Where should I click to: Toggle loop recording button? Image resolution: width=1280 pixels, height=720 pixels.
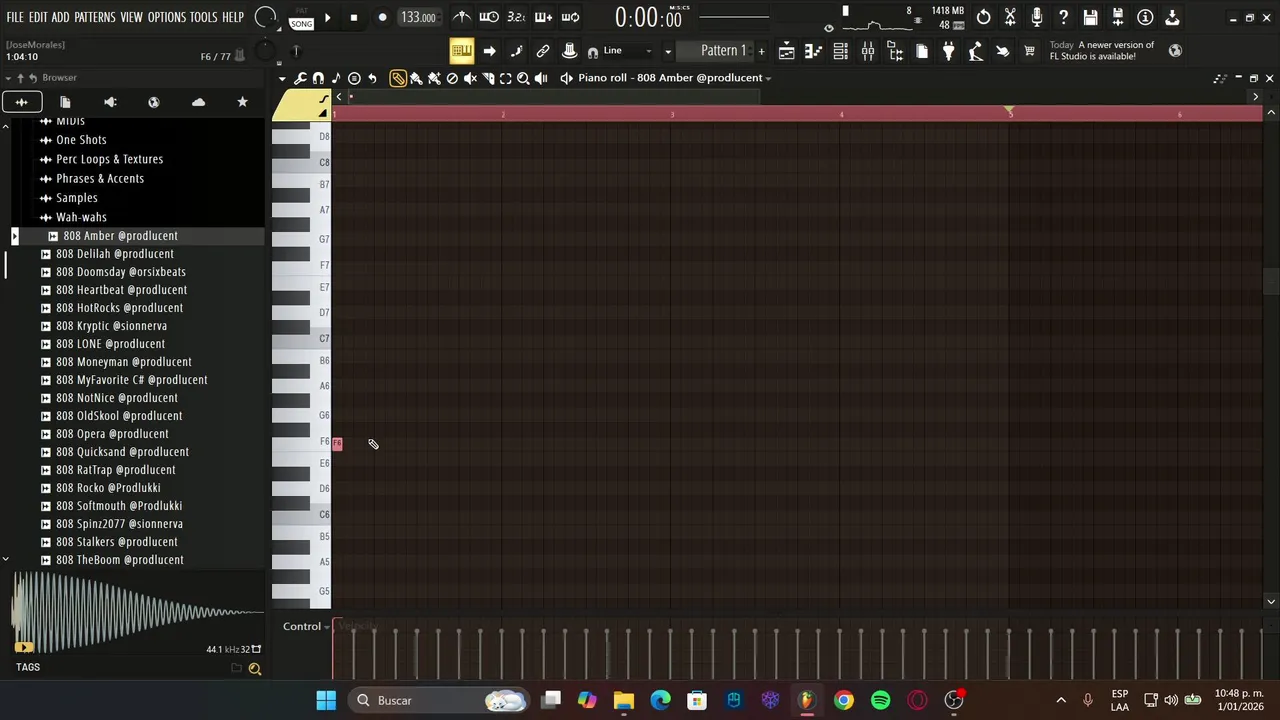[570, 17]
